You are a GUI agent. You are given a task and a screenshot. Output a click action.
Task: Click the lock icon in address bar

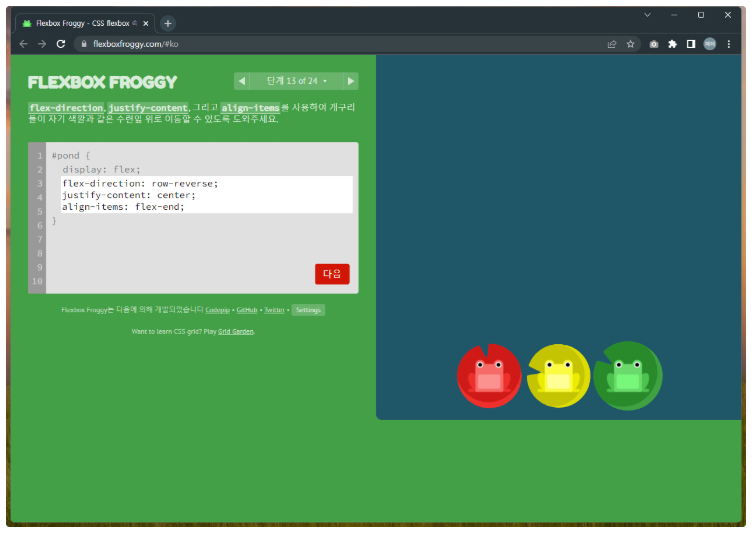(x=84, y=44)
